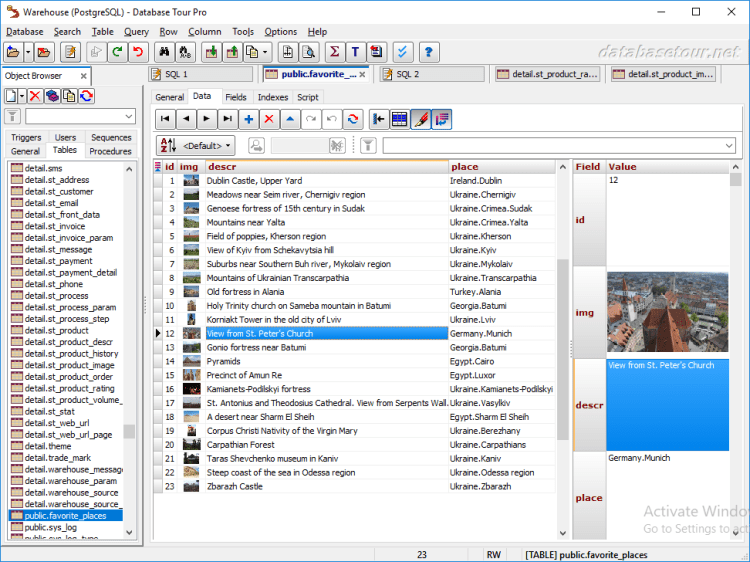The width and height of the screenshot is (750, 562).
Task: Click the blue question mark Help icon
Action: tap(429, 52)
